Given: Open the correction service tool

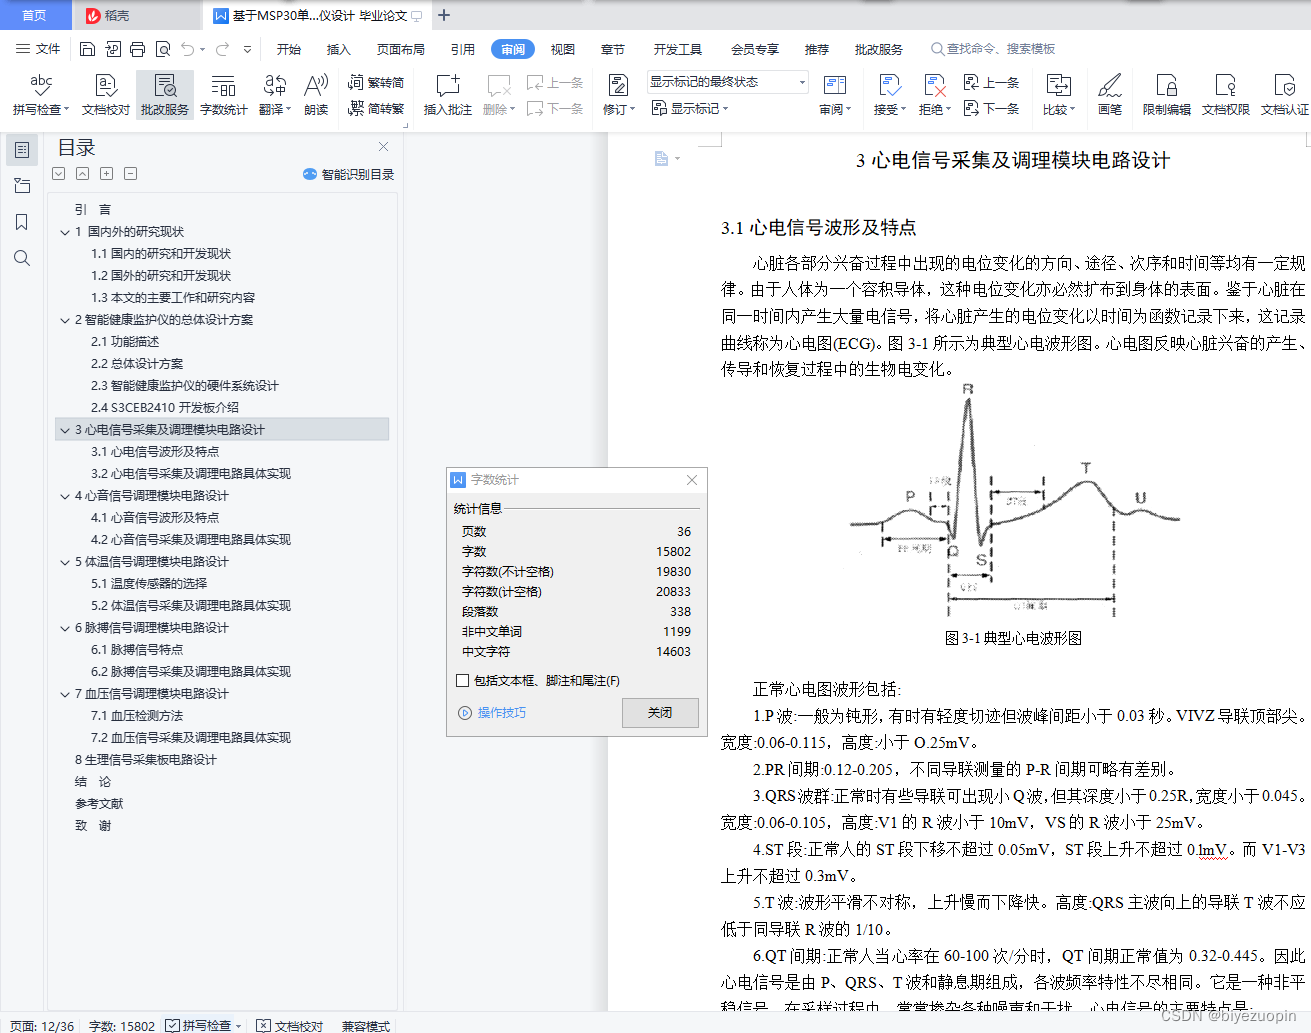Looking at the screenshot, I should (x=165, y=94).
